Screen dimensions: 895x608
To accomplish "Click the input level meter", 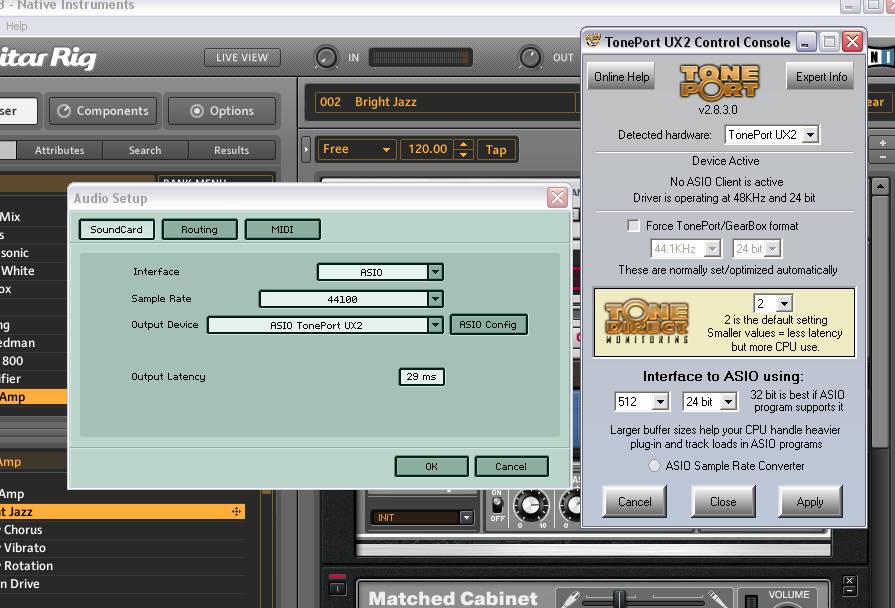I will click(421, 58).
